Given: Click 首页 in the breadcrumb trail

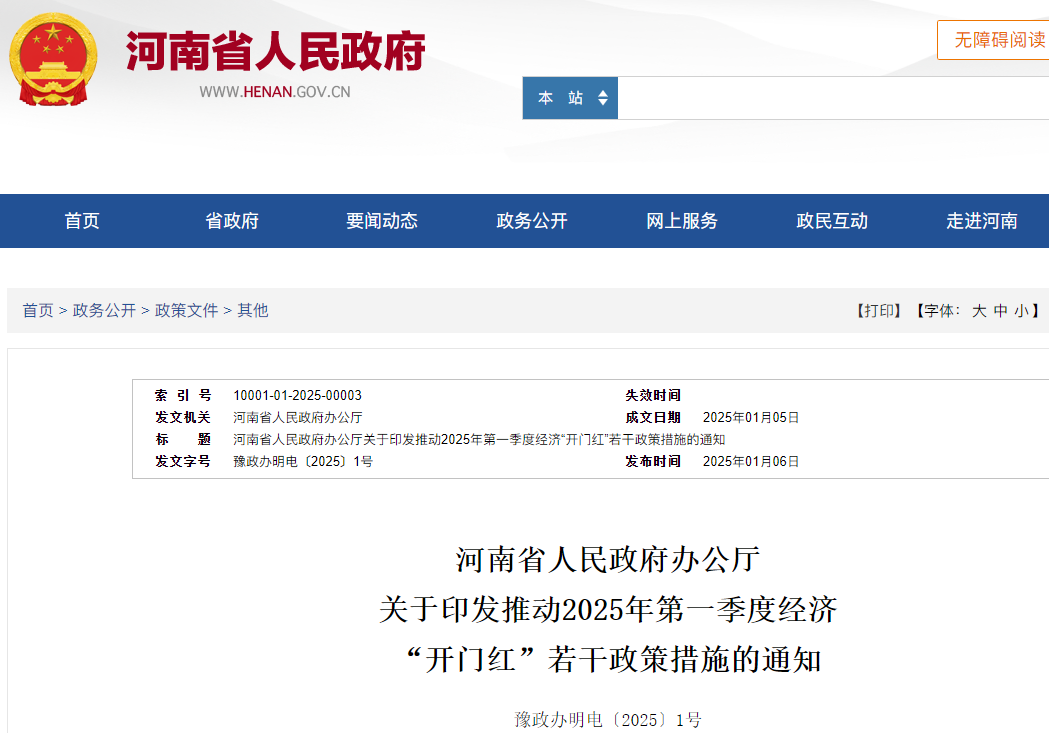Looking at the screenshot, I should tap(36, 311).
